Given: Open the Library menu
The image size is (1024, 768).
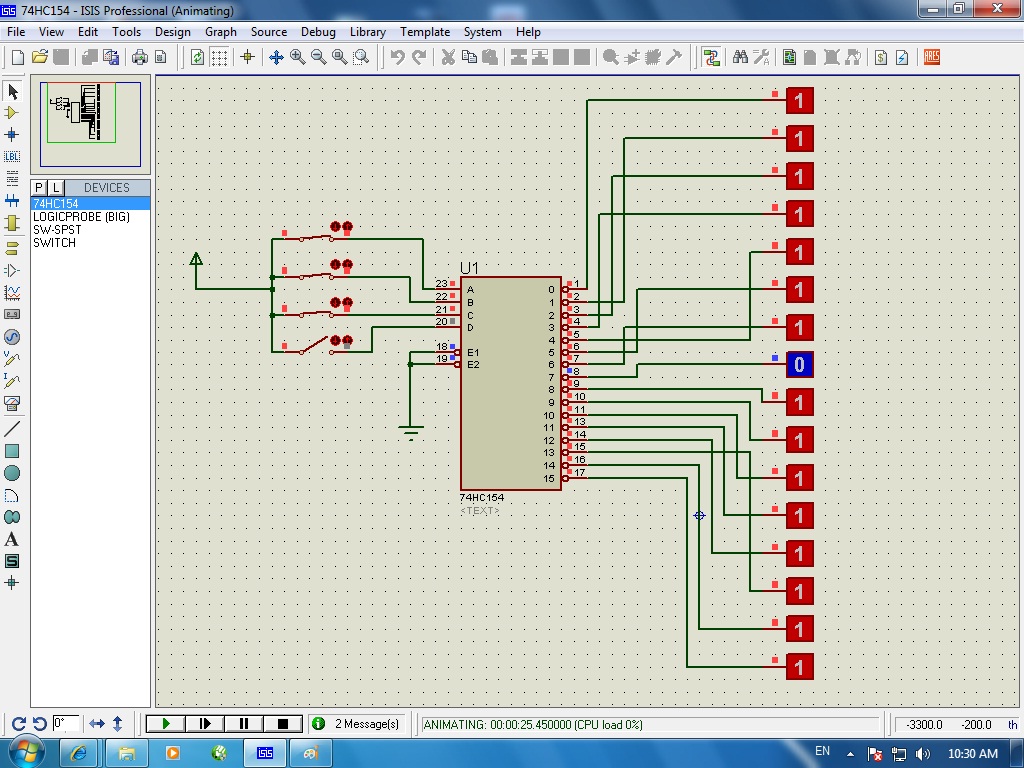Looking at the screenshot, I should click(x=367, y=32).
